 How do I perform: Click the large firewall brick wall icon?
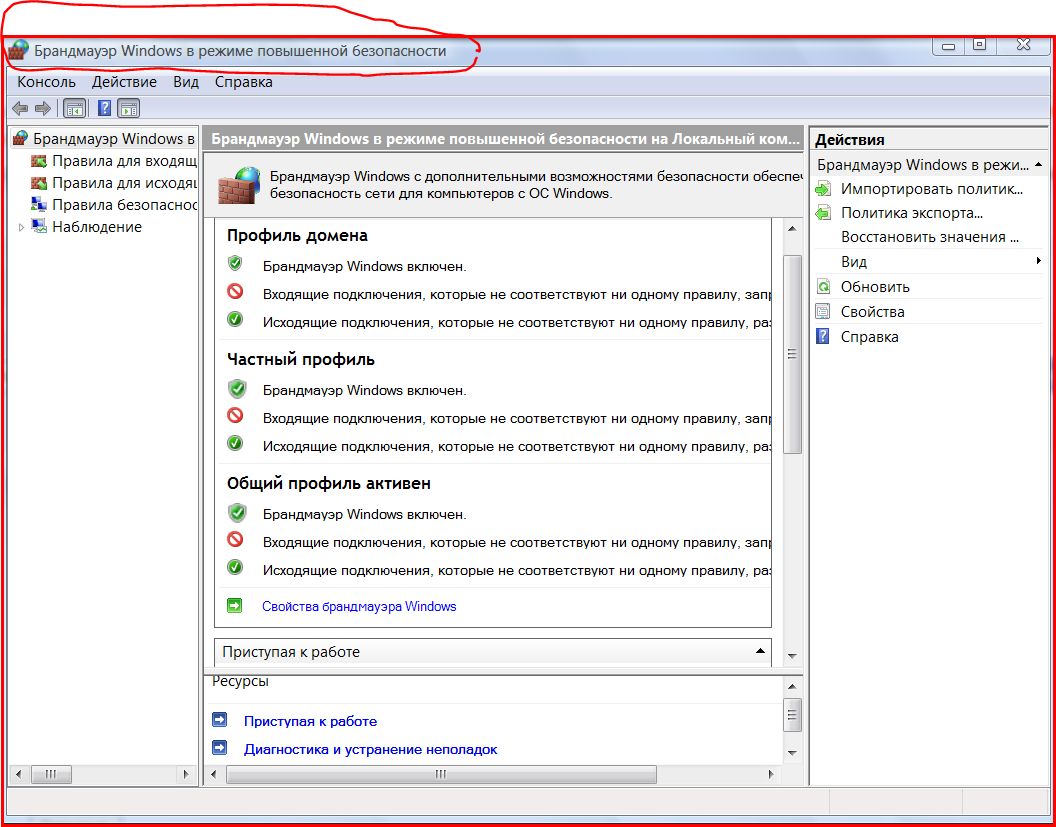(238, 184)
